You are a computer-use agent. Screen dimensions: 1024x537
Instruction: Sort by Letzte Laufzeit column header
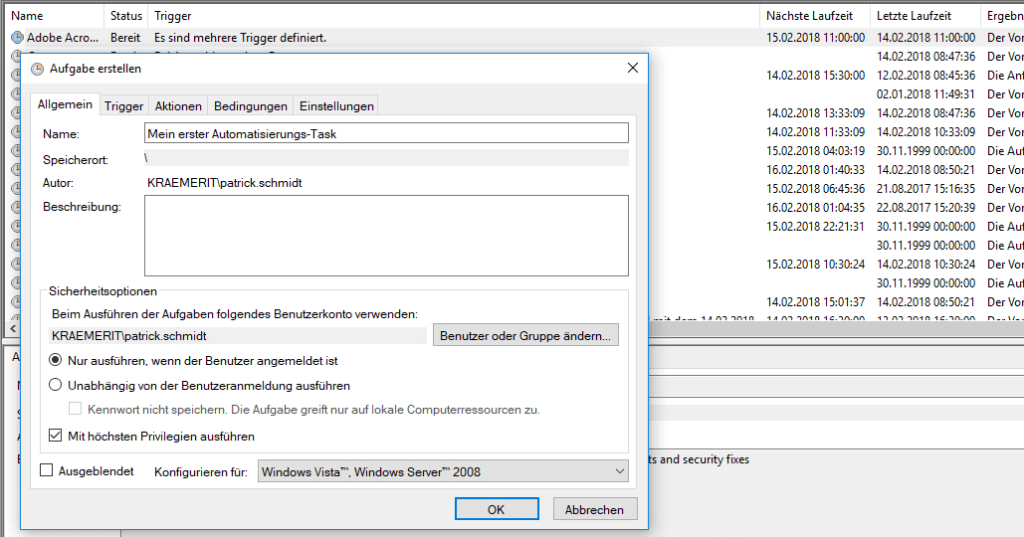[x=925, y=16]
